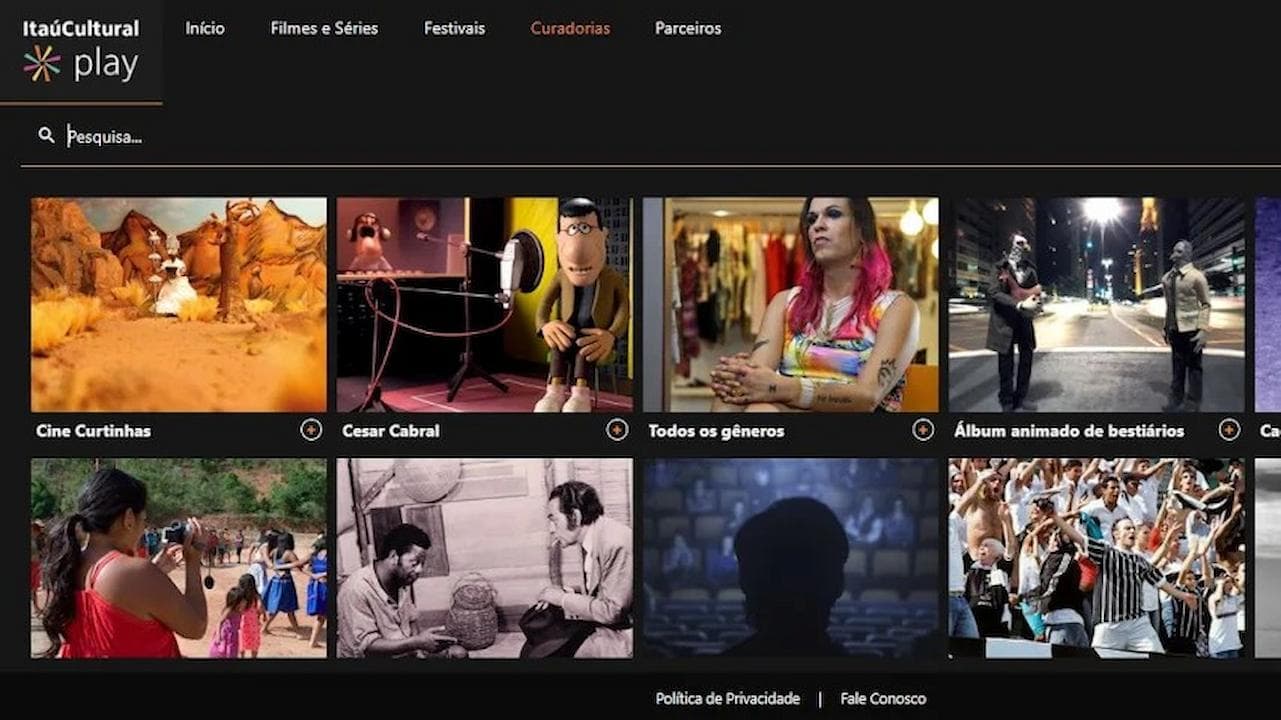This screenshot has width=1281, height=720.
Task: Open the Festivais section
Action: pyautogui.click(x=454, y=28)
